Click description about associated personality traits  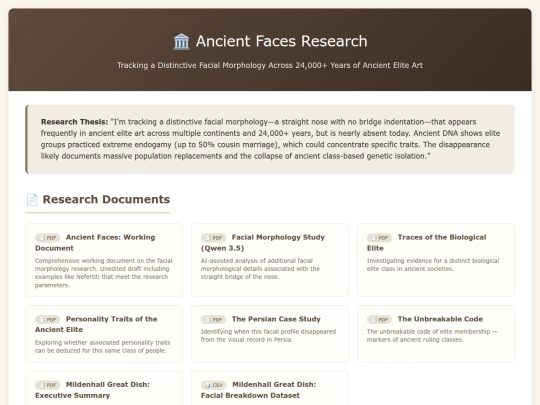pos(102,346)
